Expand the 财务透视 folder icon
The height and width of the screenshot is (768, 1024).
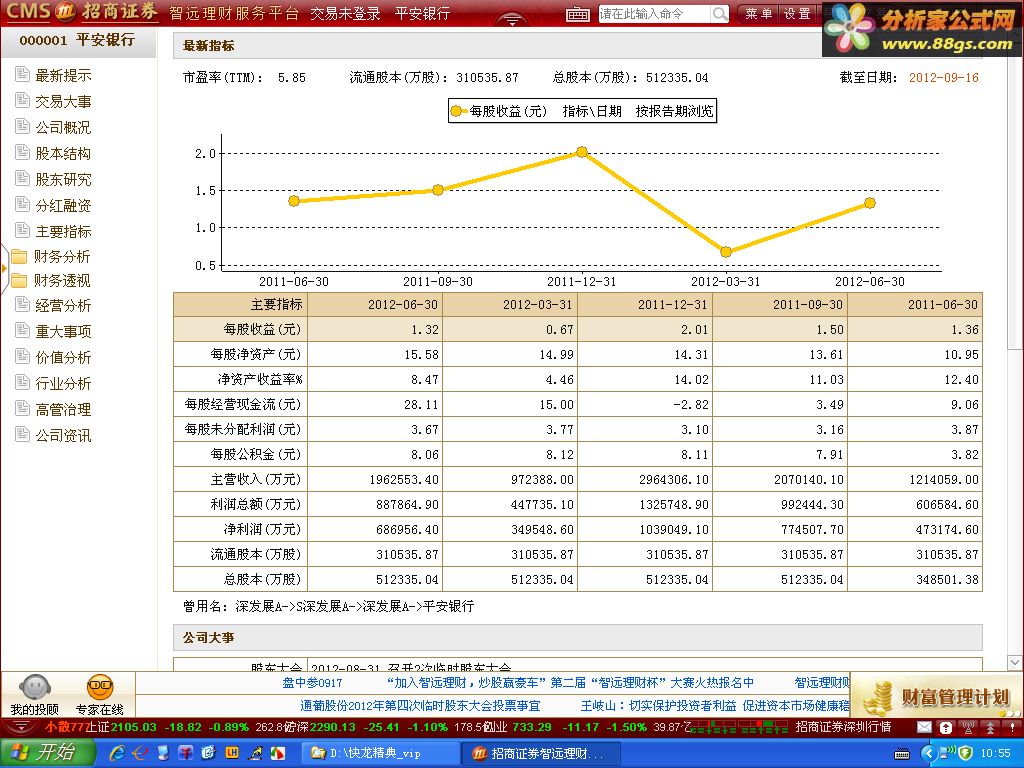pos(20,280)
